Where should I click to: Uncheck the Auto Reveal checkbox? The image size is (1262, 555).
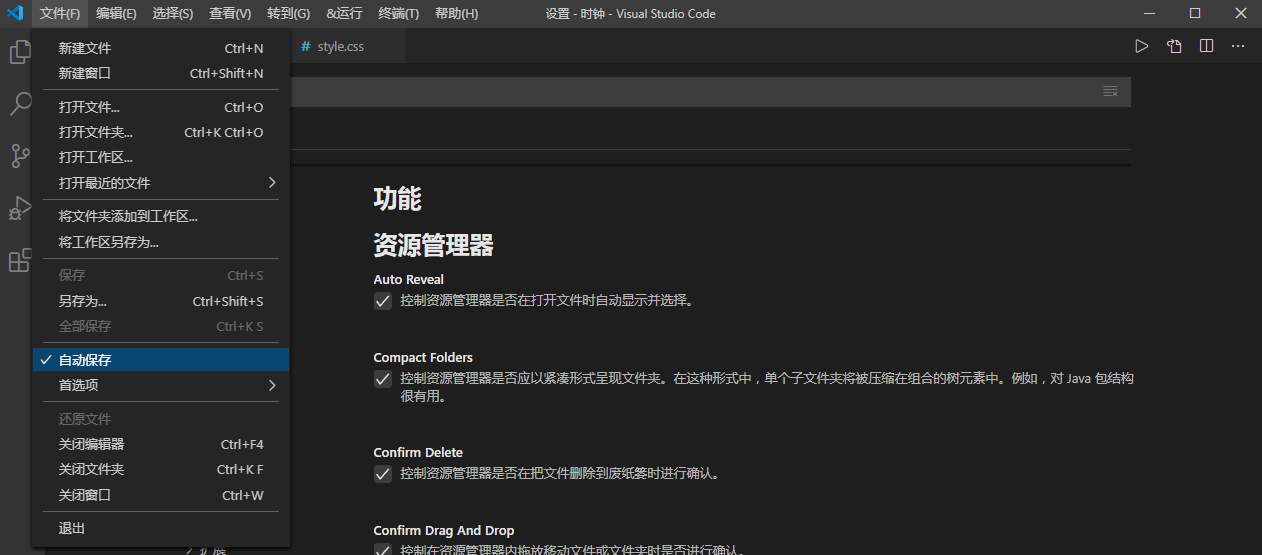click(x=383, y=300)
